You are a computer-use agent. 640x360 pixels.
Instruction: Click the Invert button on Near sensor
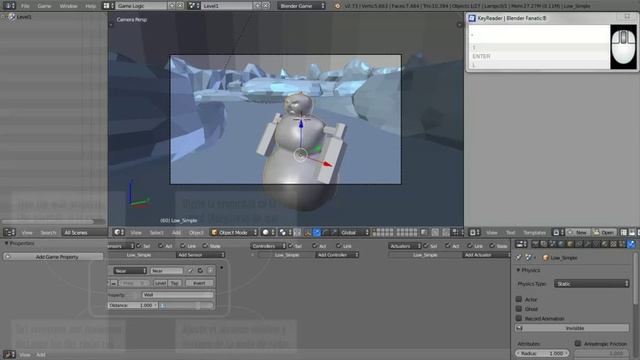tap(199, 283)
